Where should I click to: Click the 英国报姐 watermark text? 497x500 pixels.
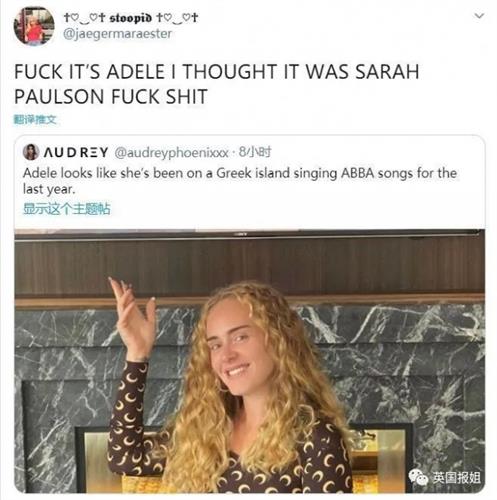point(456,477)
